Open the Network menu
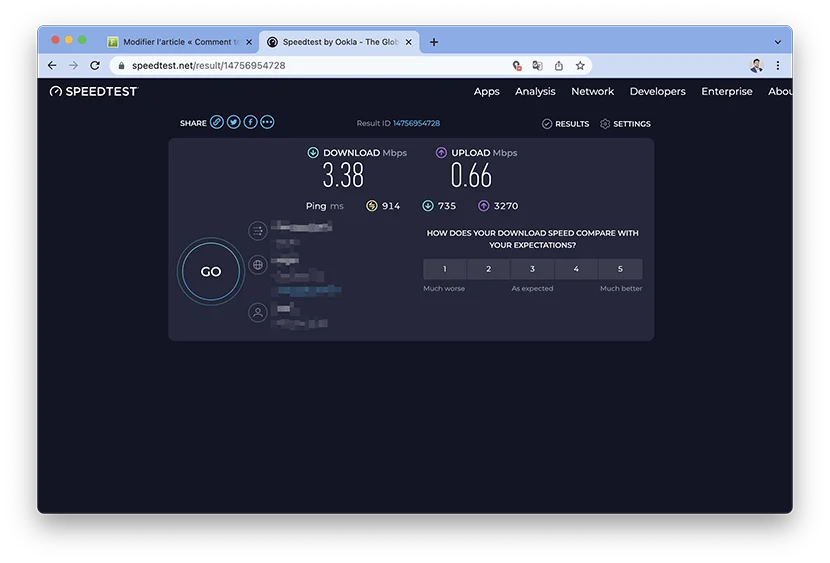Screen dimensions: 830x563 click(x=592, y=92)
